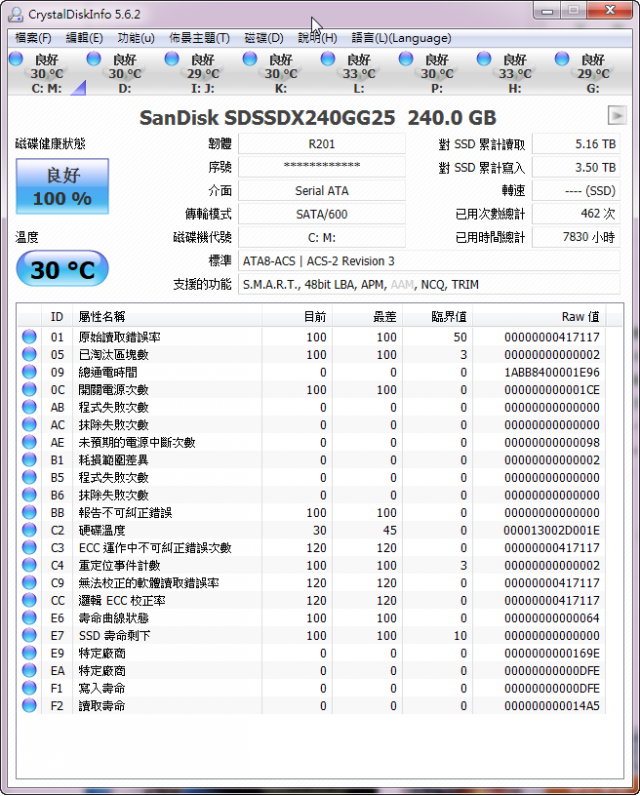Open the 磁碟(D) menu
Image resolution: width=640 pixels, height=796 pixels.
263,38
